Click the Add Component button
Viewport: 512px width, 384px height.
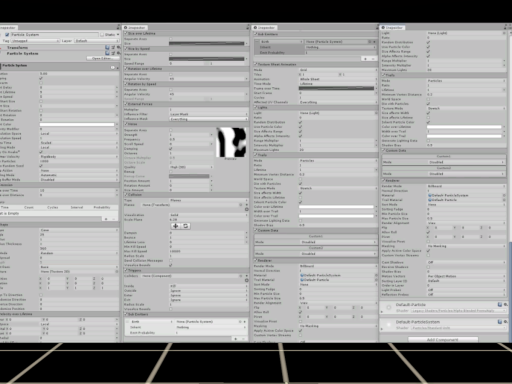coord(443,340)
